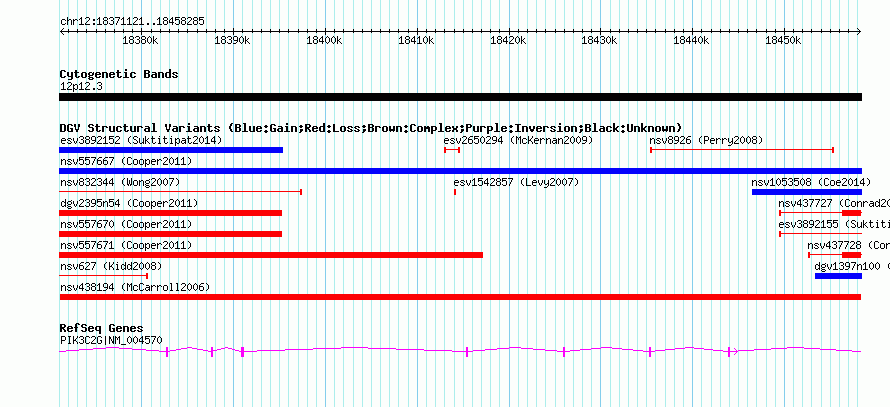This screenshot has height=407, width=890.
Task: Select the blue esv3892152 gain bar
Action: click(x=171, y=150)
